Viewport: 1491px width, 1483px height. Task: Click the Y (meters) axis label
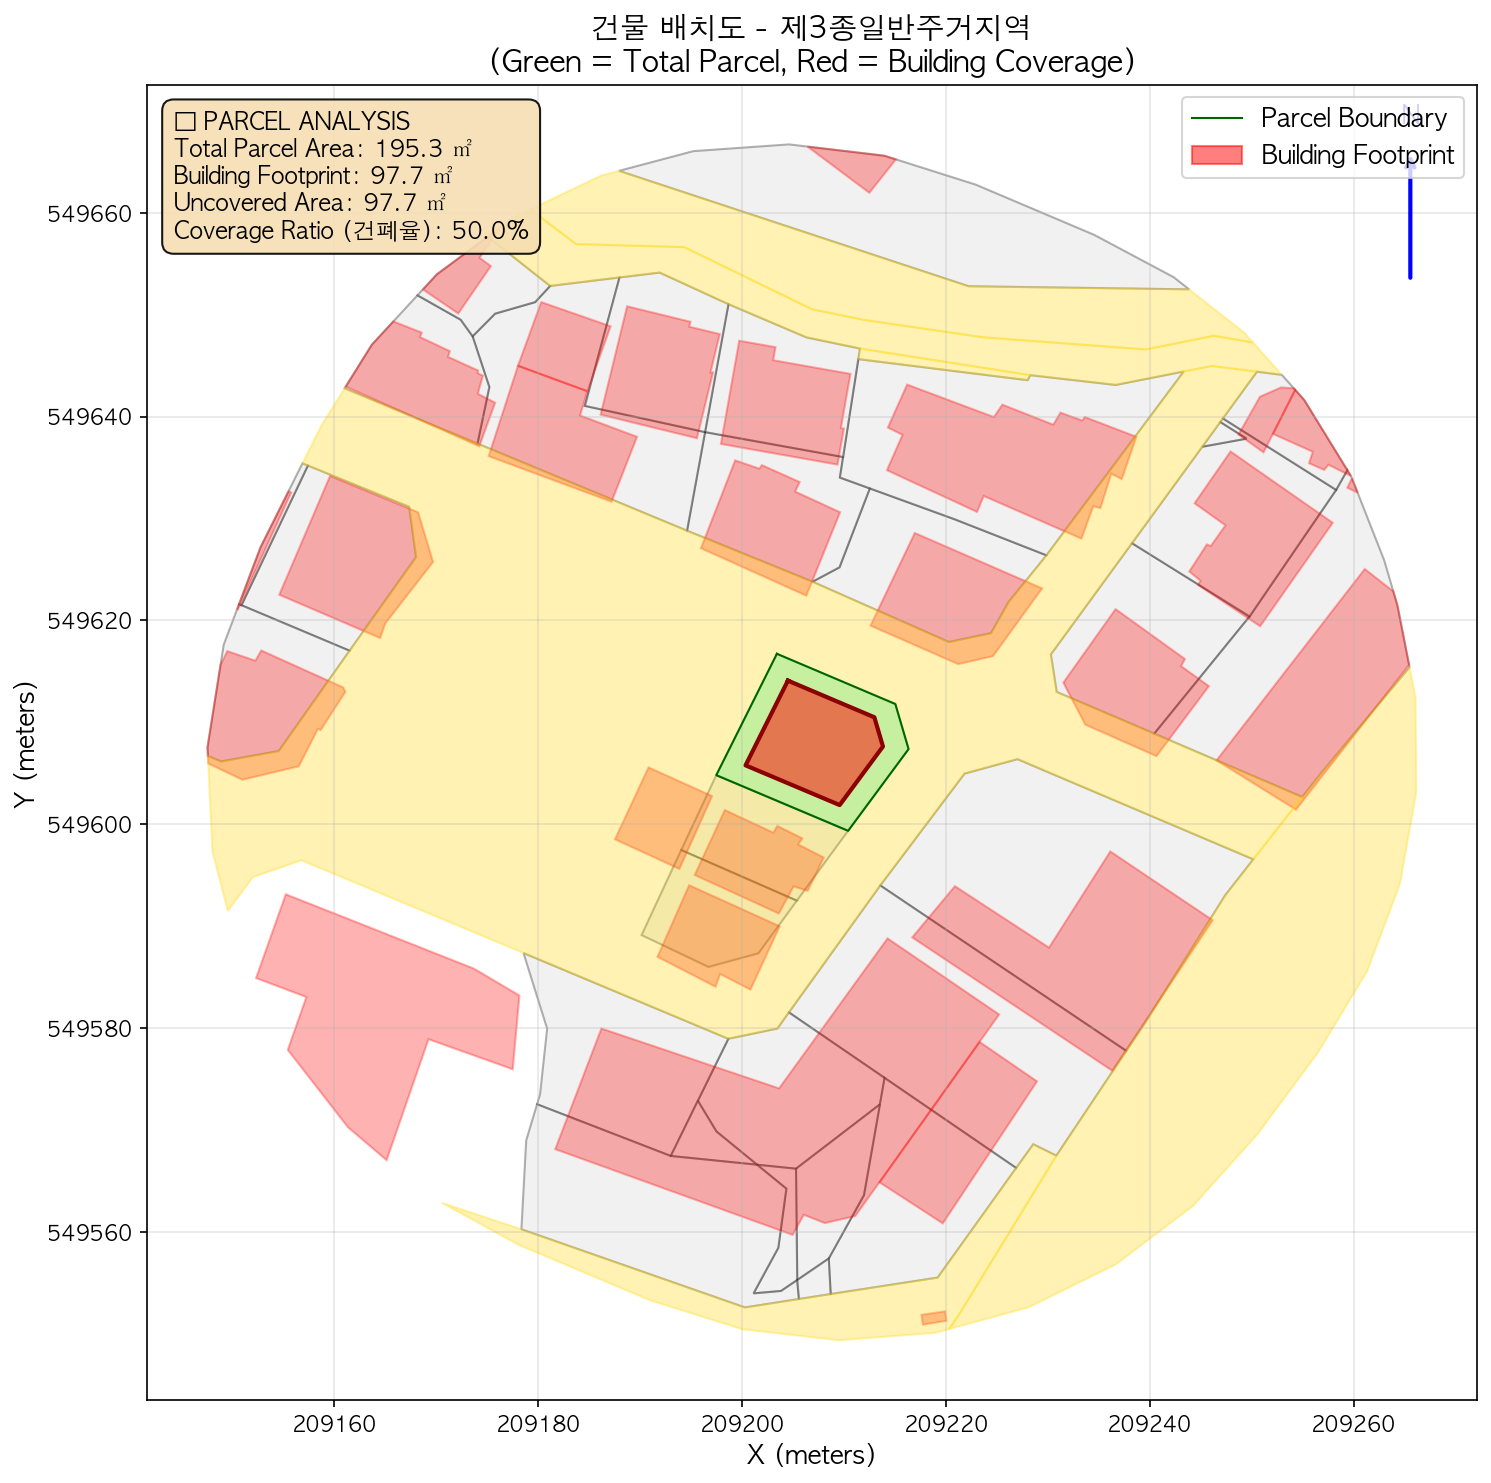pos(23,745)
